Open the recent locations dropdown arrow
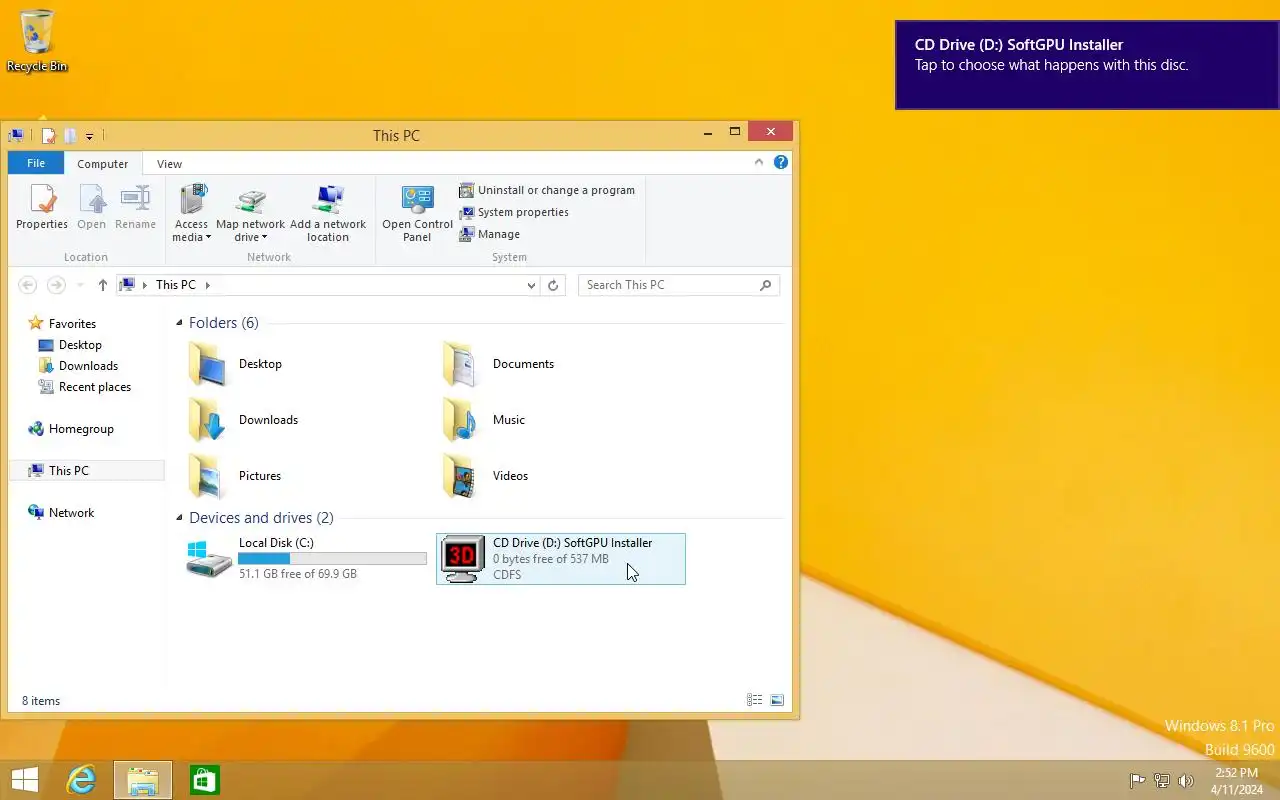This screenshot has width=1280, height=800. 80,285
